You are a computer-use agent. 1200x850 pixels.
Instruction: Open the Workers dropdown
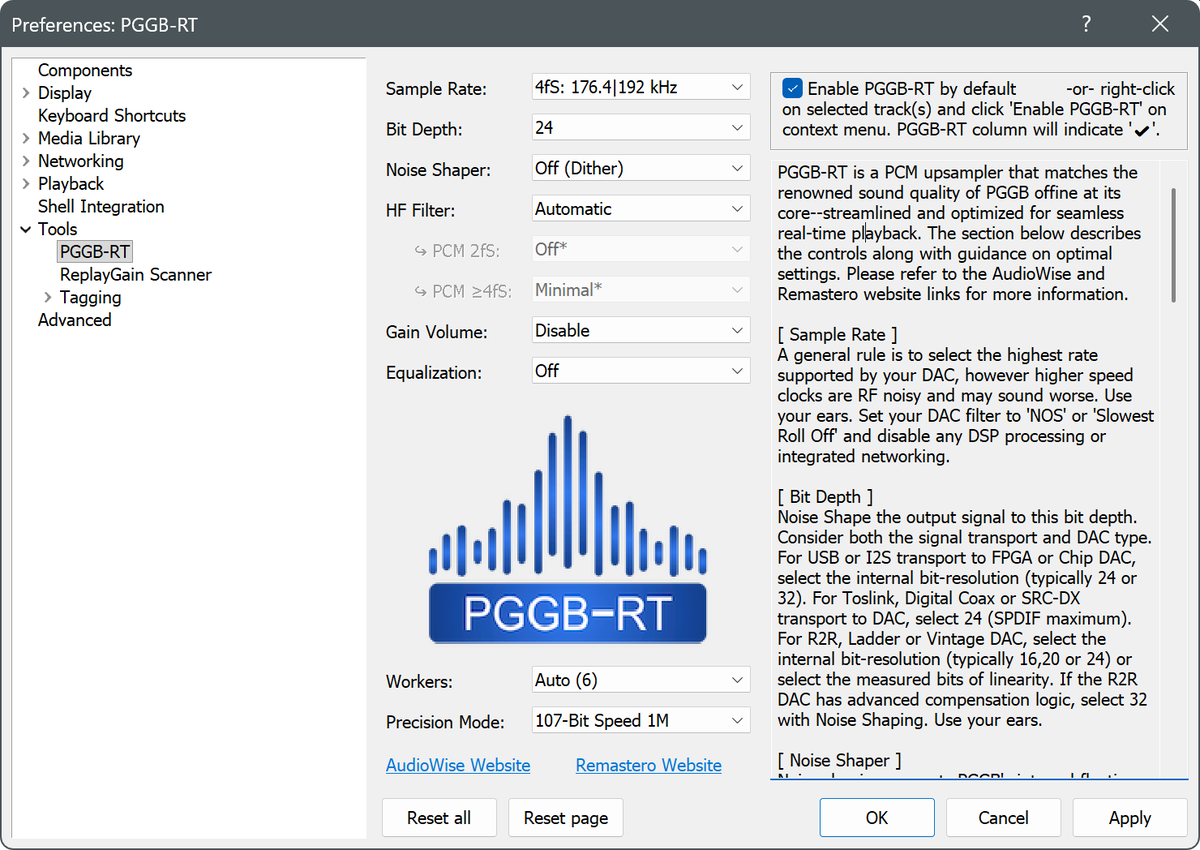(640, 680)
